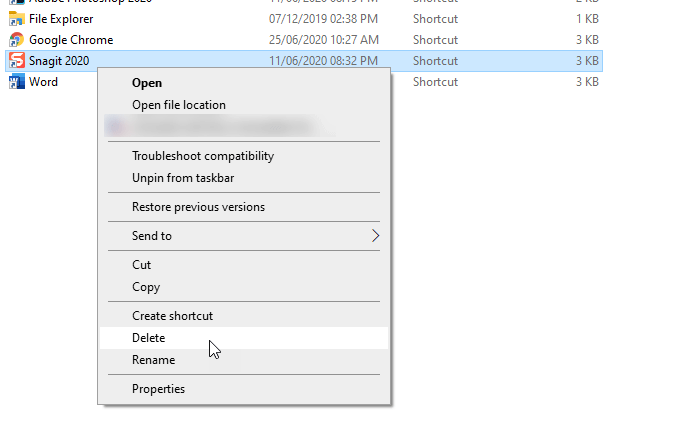700x433 pixels.
Task: Choose Unpin from taskbar
Action: click(x=183, y=178)
